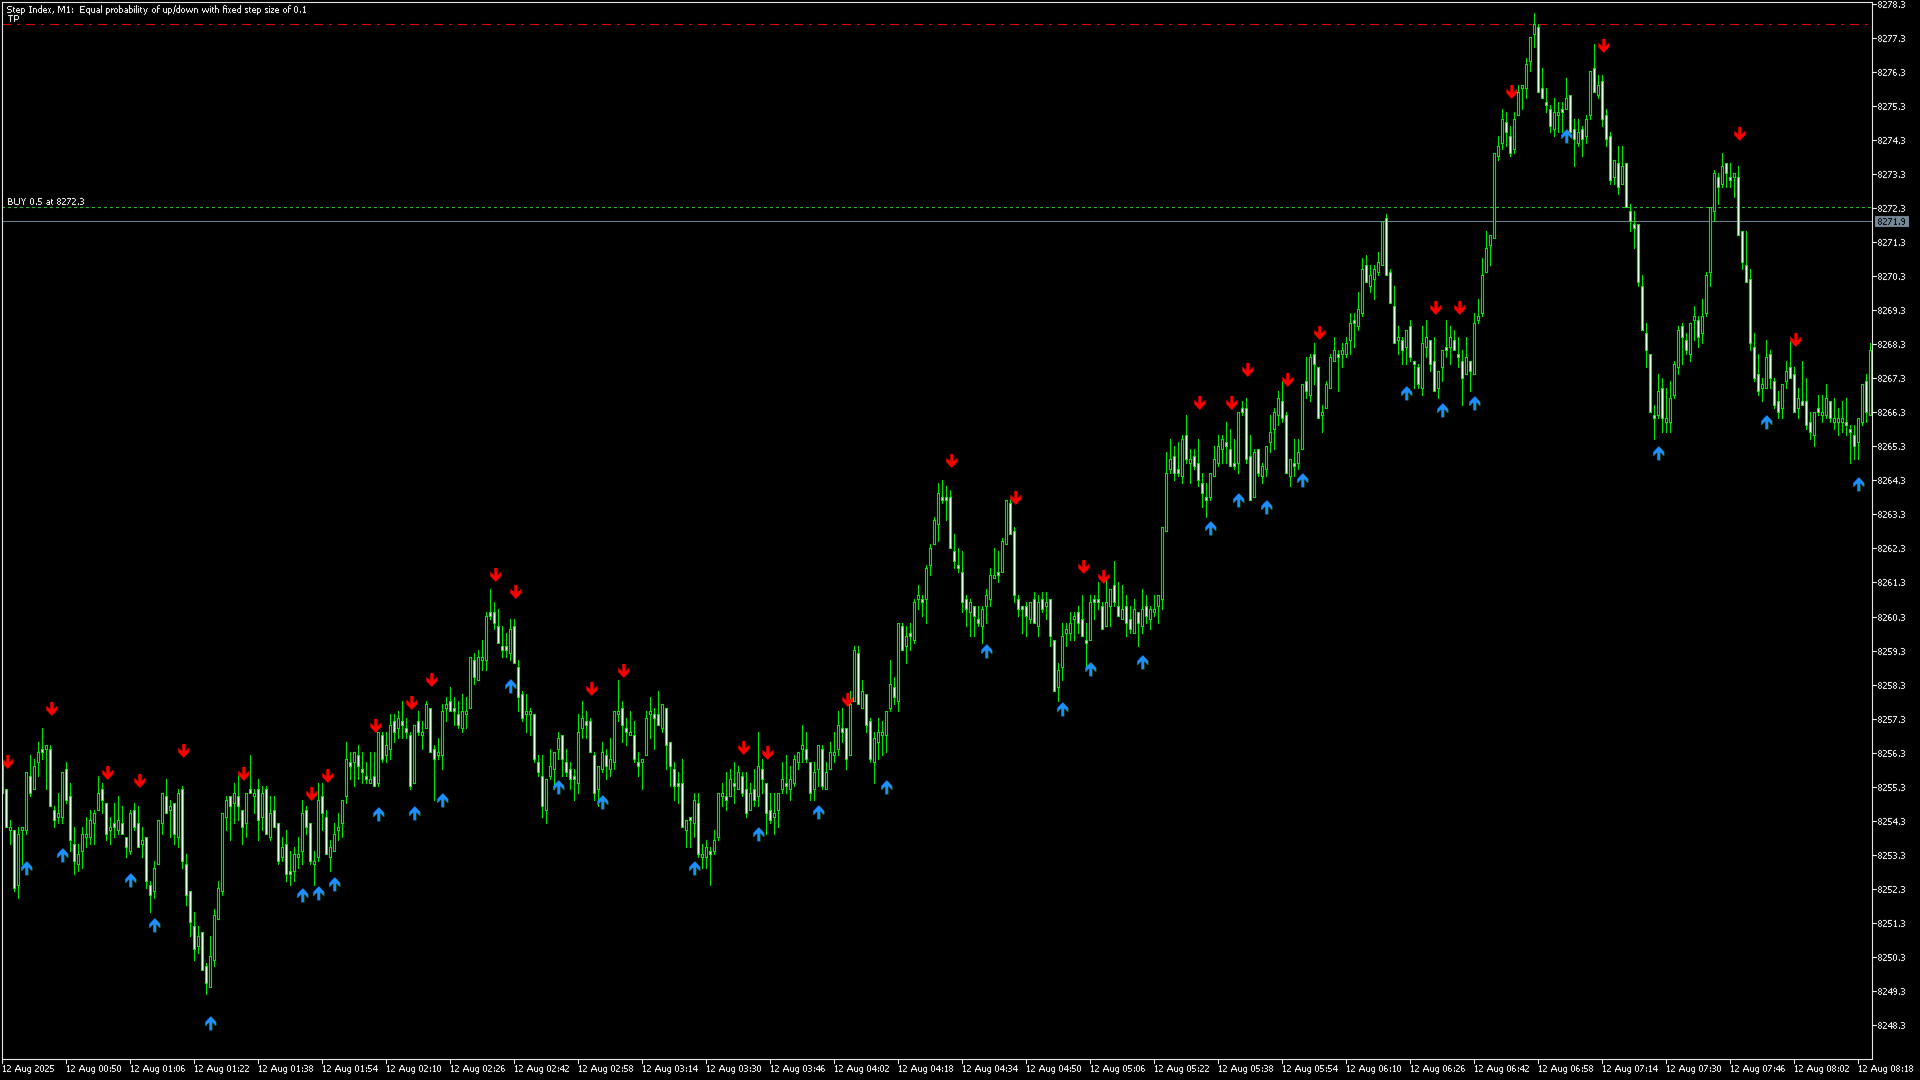
Task: Click red down arrow above the 07:30 peak
Action: pos(1739,134)
